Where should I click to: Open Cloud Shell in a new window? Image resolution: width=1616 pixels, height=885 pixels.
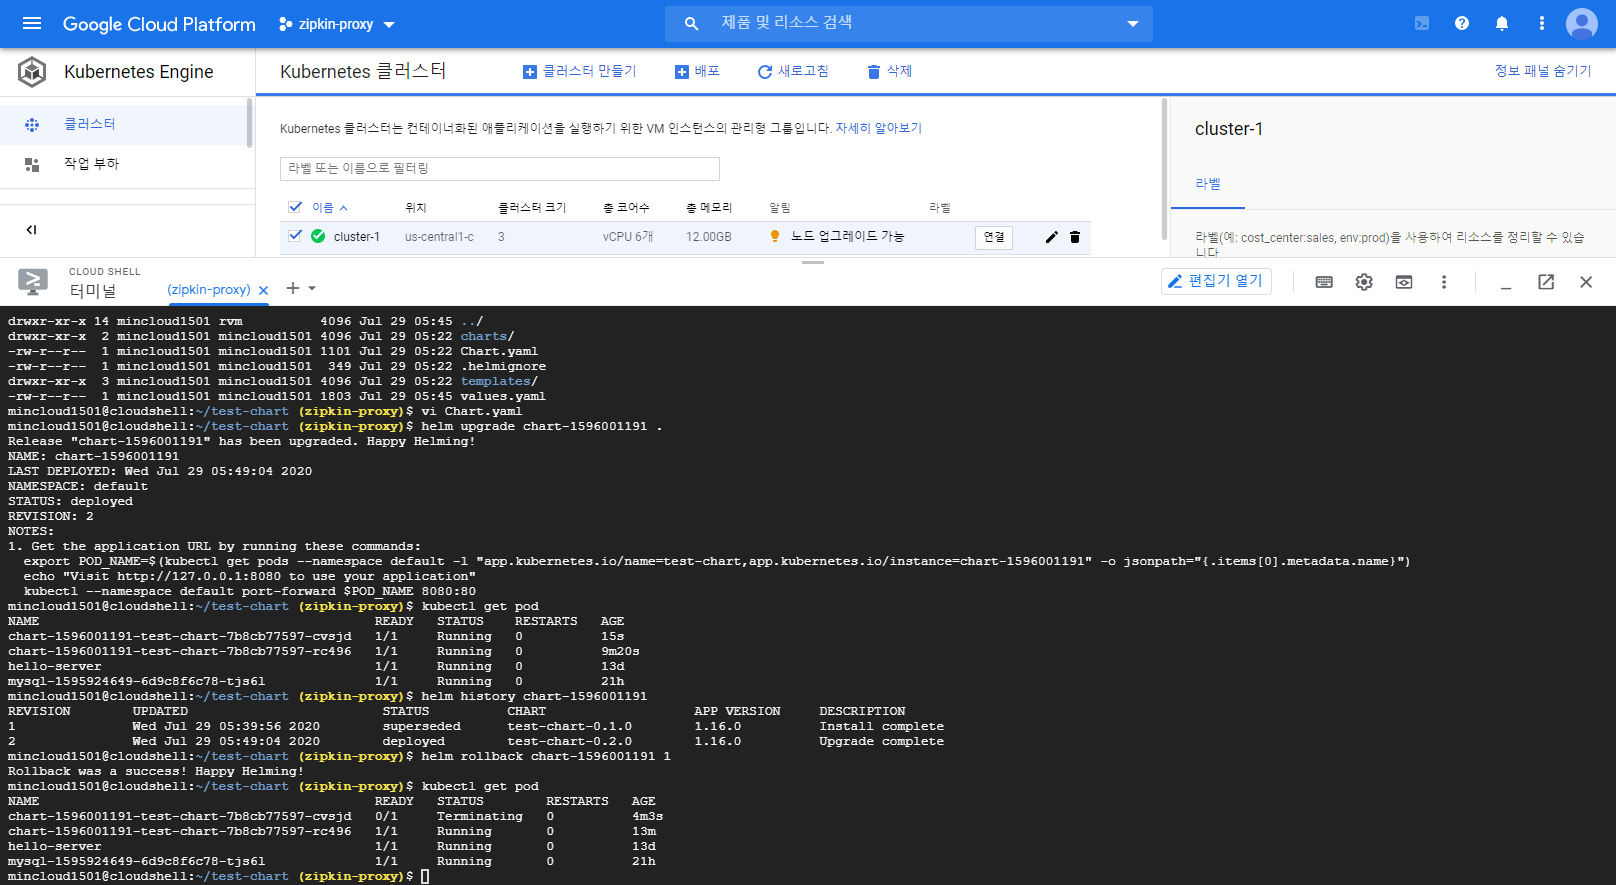click(1546, 282)
